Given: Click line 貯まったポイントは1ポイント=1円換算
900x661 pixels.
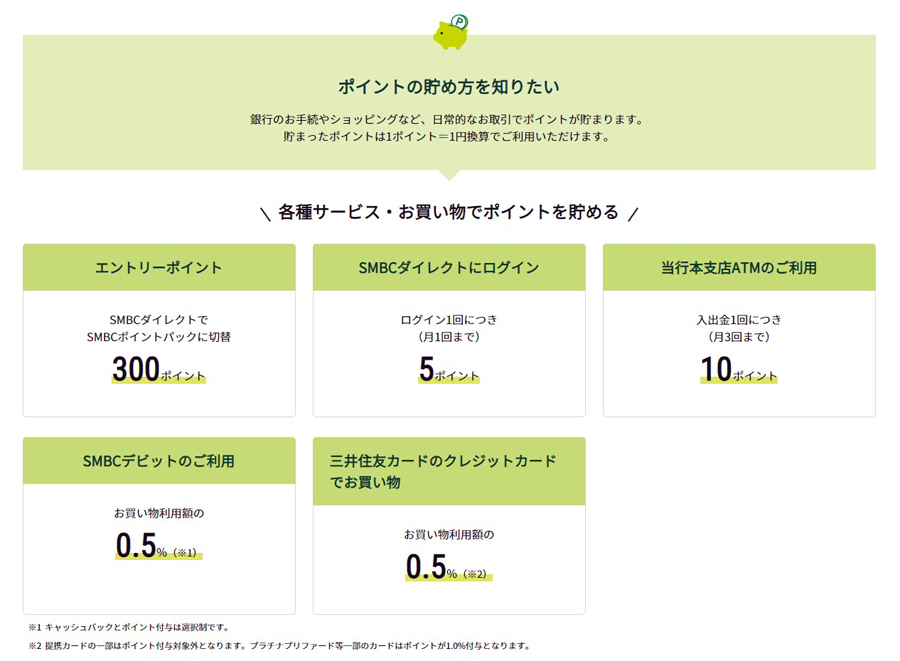Looking at the screenshot, I should point(447,137).
